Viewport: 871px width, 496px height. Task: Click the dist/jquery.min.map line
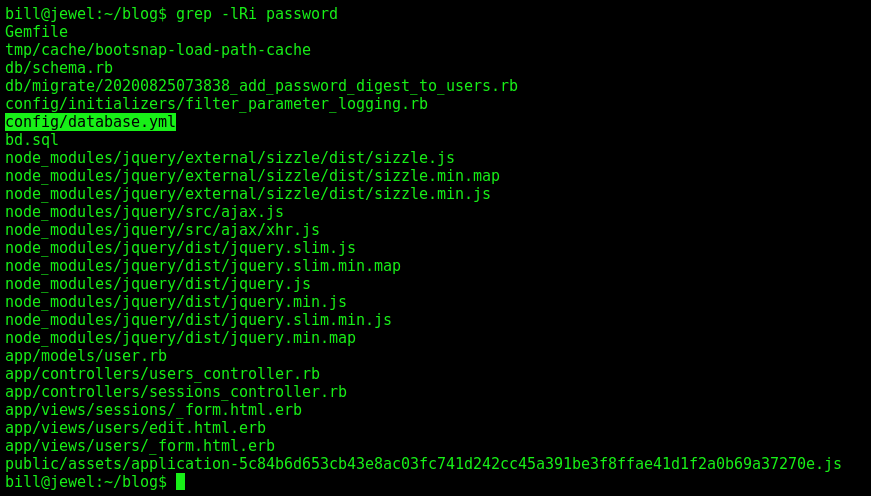181,337
